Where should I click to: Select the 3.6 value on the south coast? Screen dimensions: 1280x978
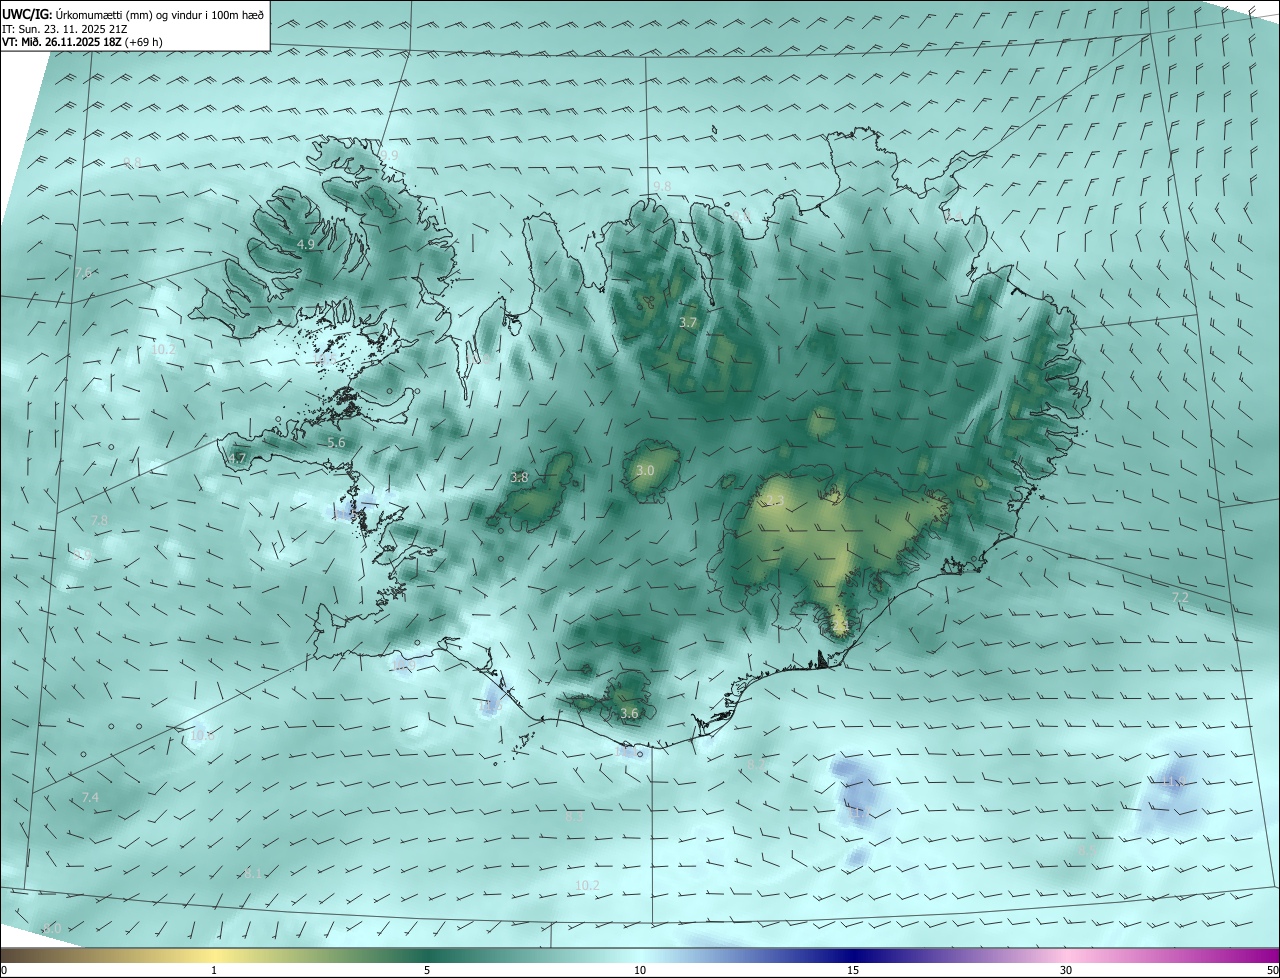click(629, 713)
